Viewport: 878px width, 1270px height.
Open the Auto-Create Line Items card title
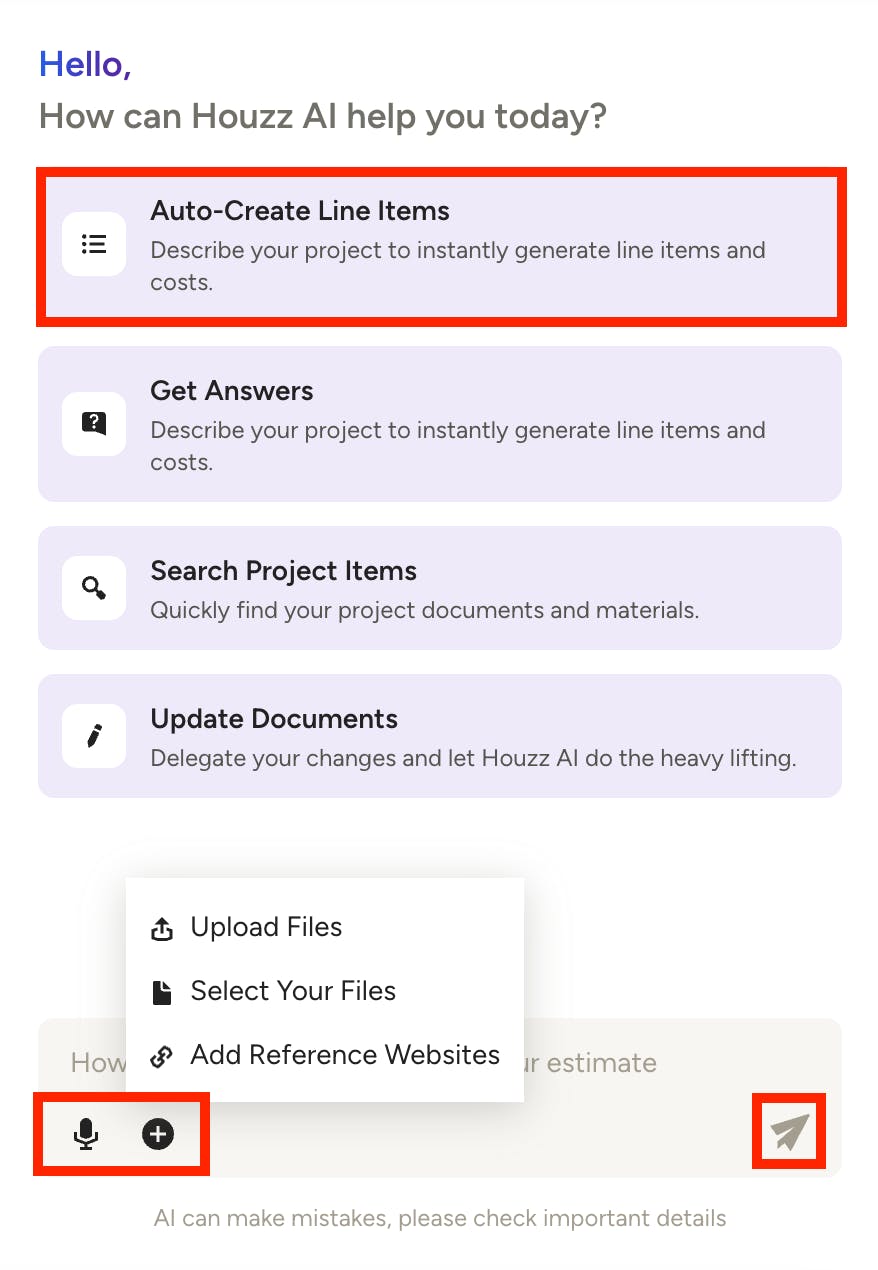300,211
